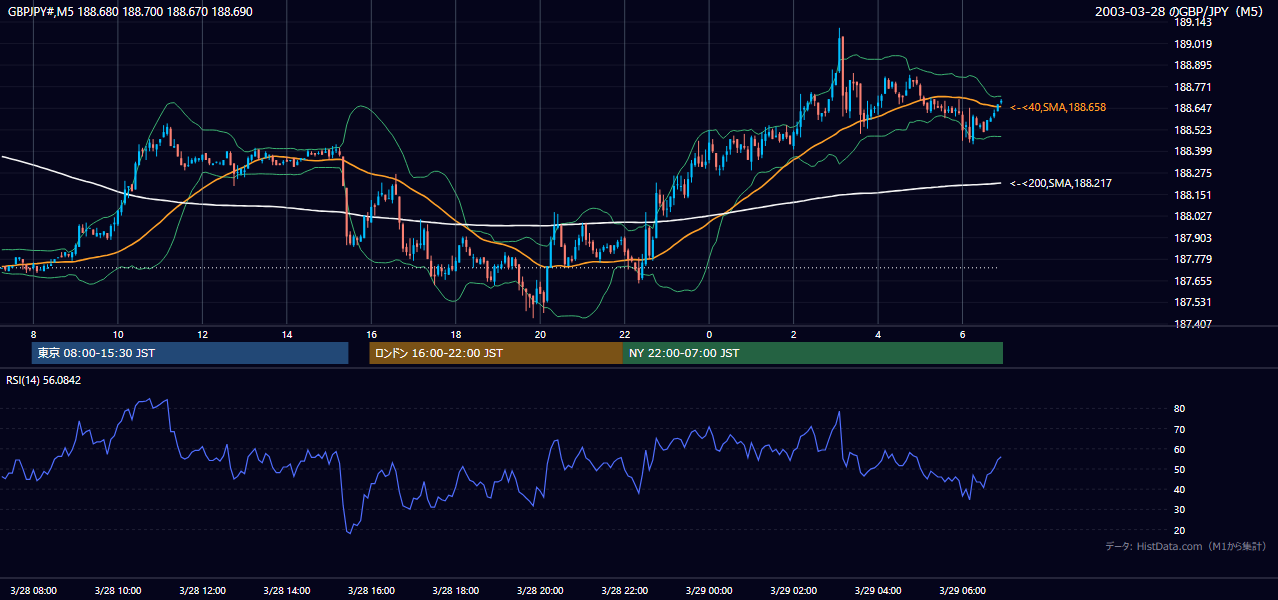Click the 3/29 04:00 time axis label
Image resolution: width=1278 pixels, height=600 pixels.
[878, 591]
